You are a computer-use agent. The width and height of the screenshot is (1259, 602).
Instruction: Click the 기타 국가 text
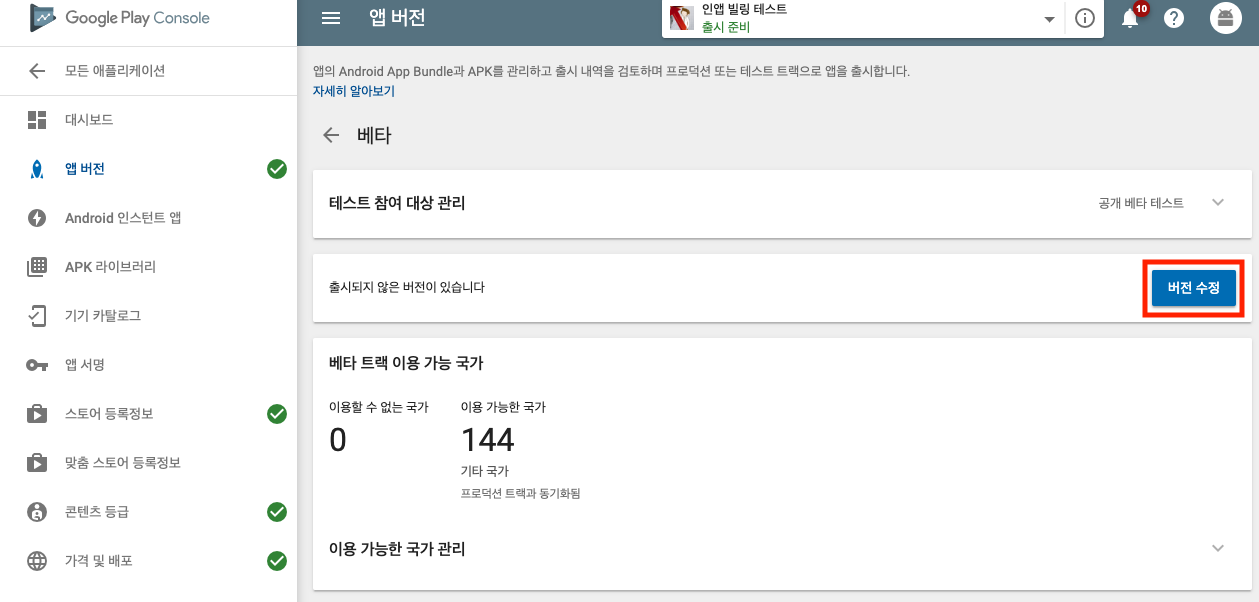(485, 471)
